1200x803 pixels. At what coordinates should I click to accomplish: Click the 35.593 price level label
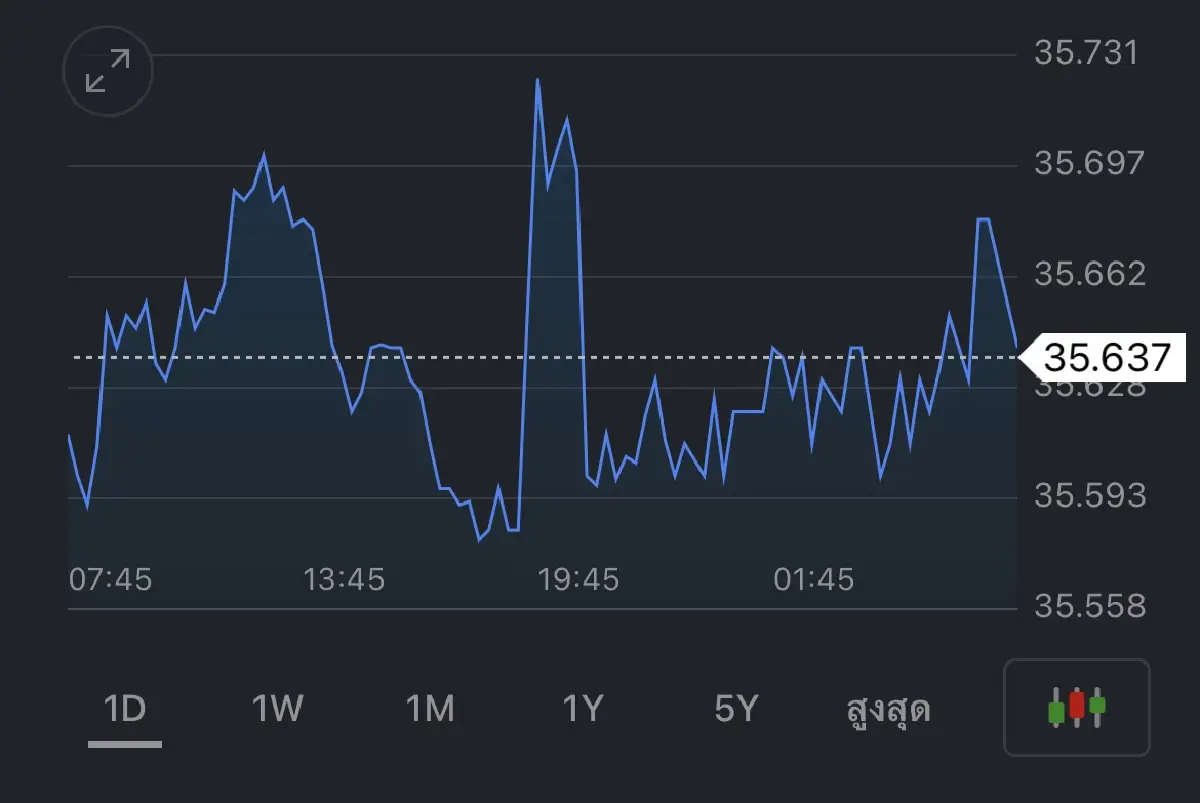(x=1089, y=496)
